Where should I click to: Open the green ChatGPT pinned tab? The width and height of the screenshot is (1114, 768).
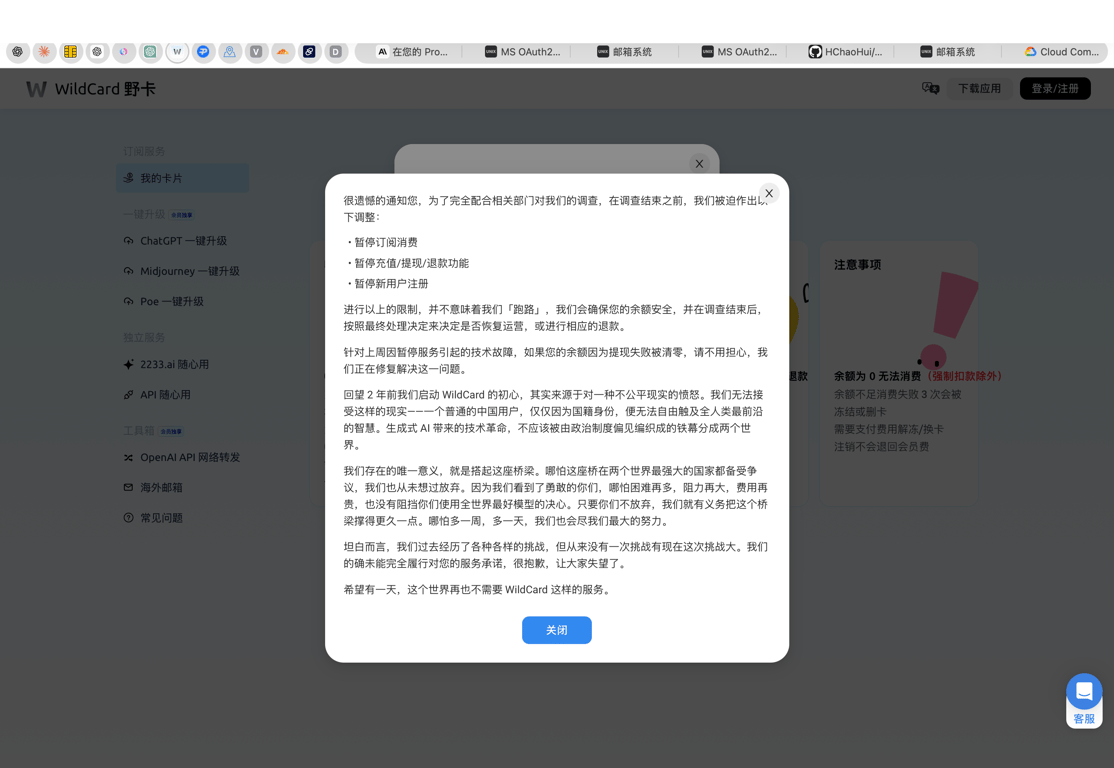tap(150, 52)
